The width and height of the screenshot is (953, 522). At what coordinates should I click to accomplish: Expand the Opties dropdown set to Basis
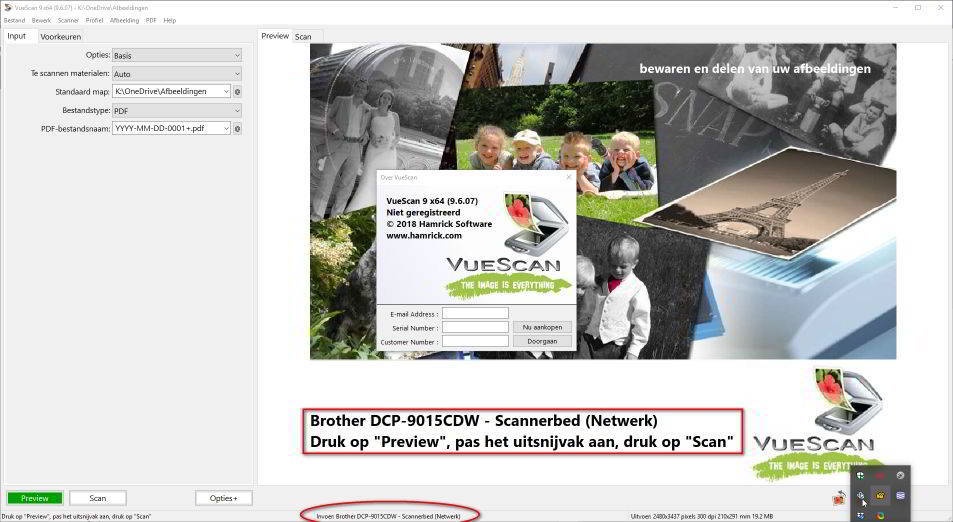tap(177, 55)
